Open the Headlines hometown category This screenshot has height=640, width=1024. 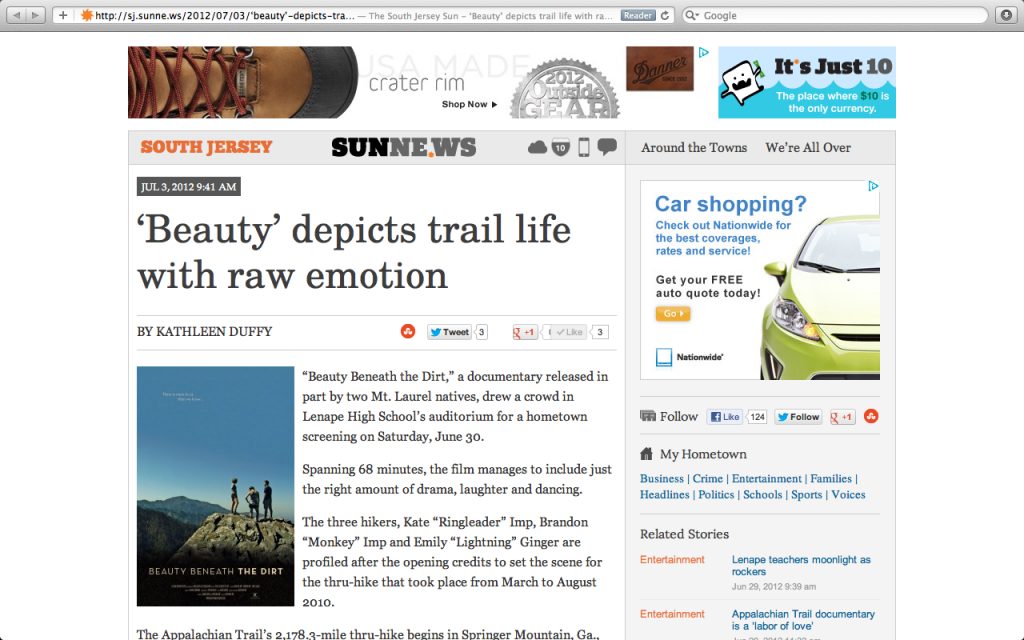click(664, 494)
